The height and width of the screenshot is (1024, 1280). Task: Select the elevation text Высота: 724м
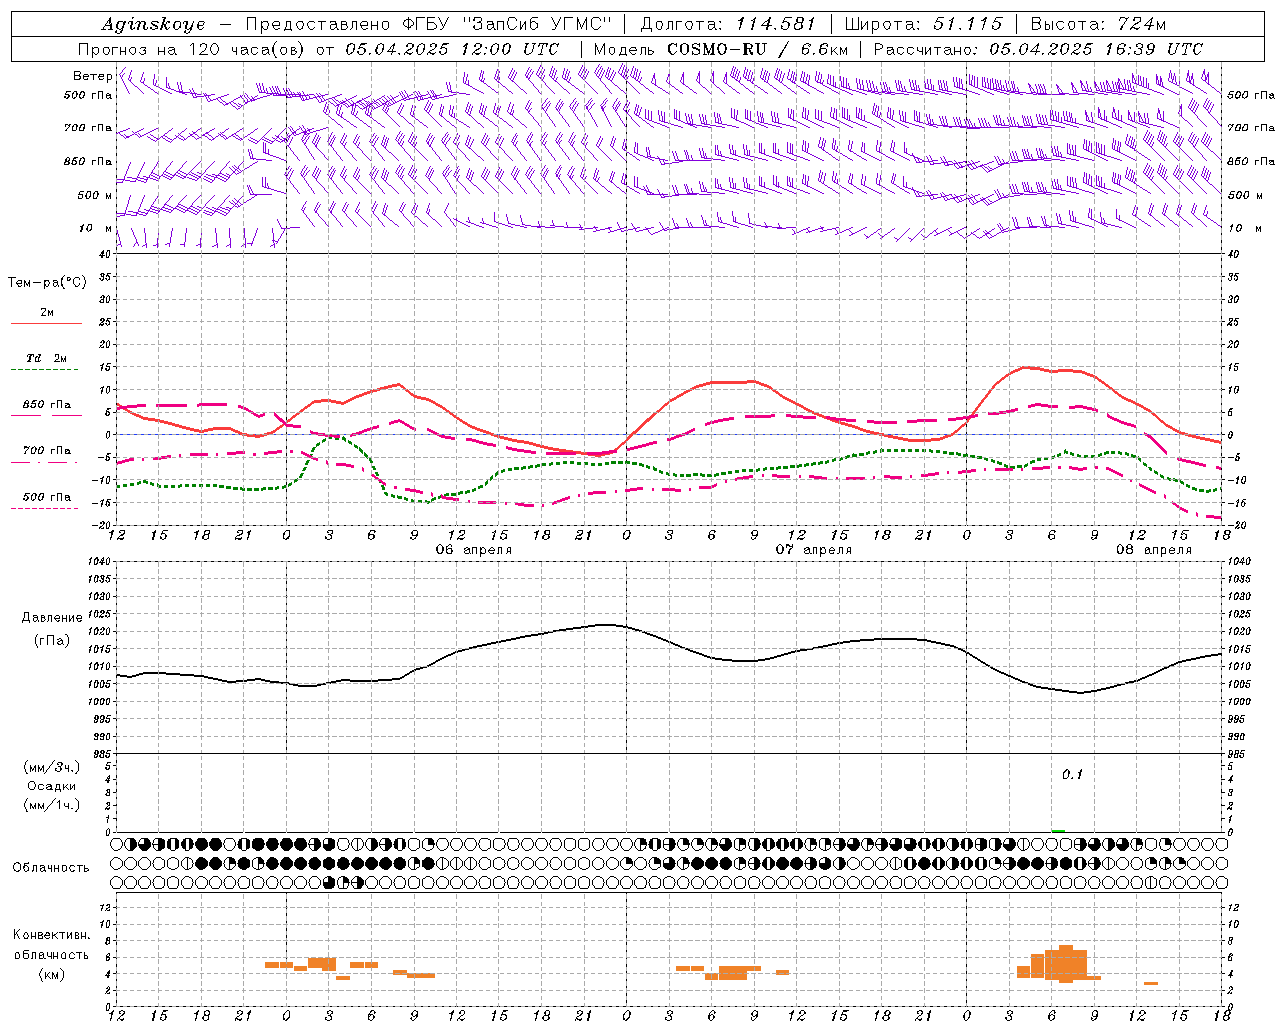[1098, 24]
